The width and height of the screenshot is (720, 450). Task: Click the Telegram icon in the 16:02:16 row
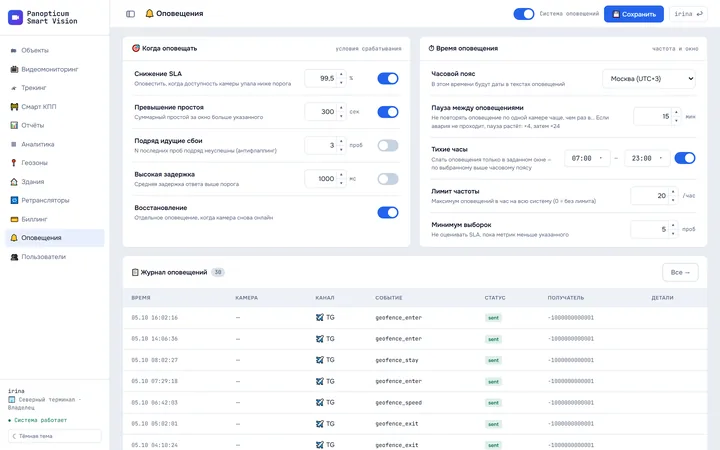tap(320, 317)
